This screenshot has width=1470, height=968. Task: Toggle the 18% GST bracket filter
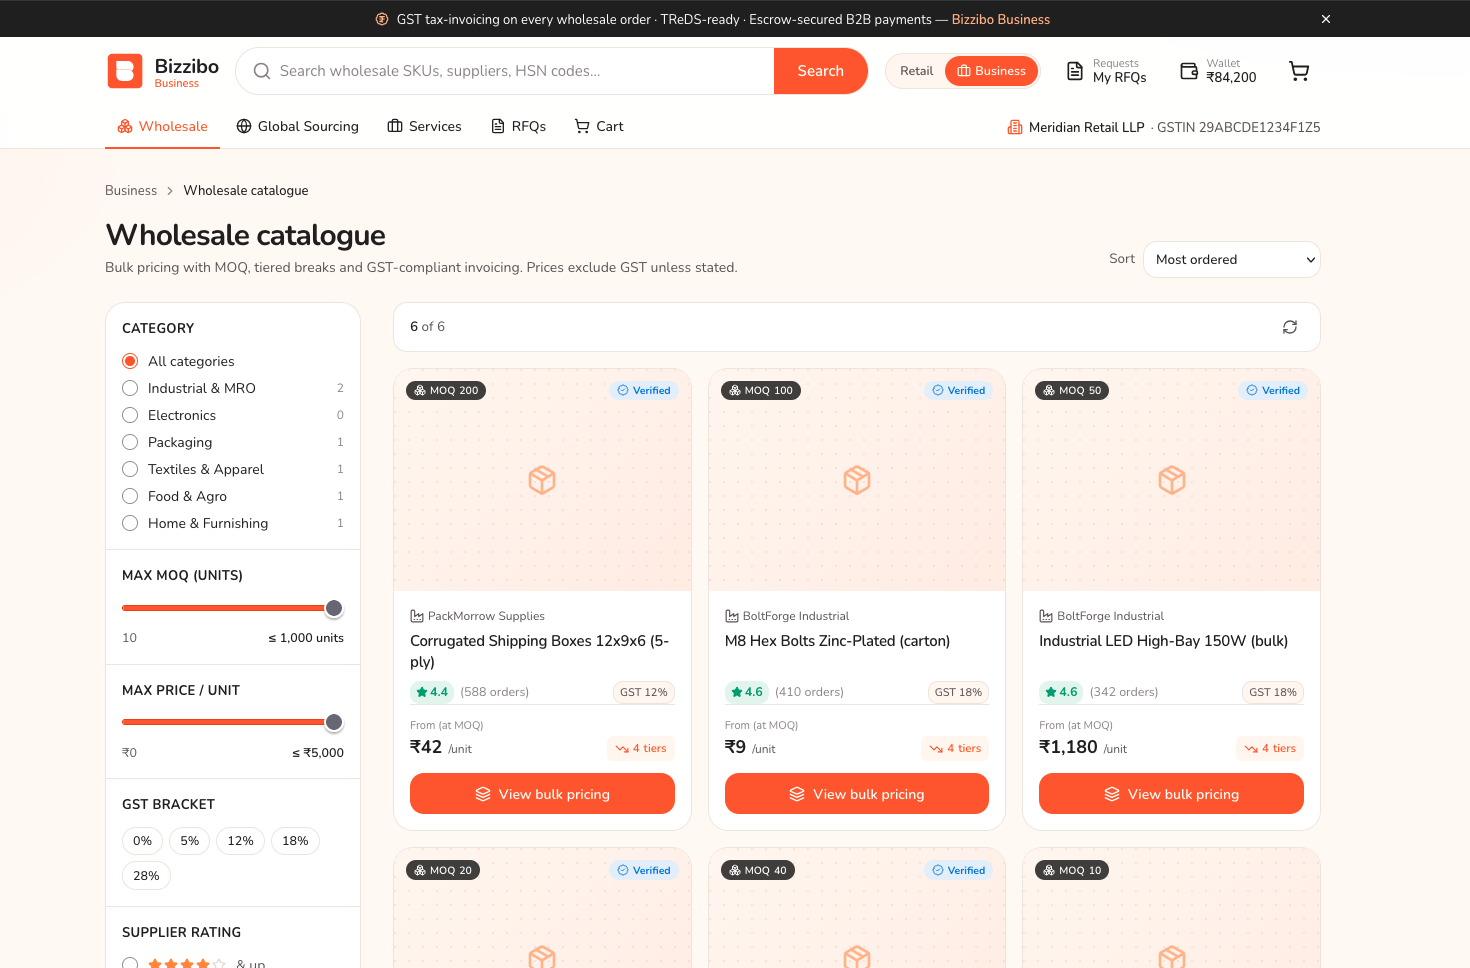pyautogui.click(x=295, y=841)
